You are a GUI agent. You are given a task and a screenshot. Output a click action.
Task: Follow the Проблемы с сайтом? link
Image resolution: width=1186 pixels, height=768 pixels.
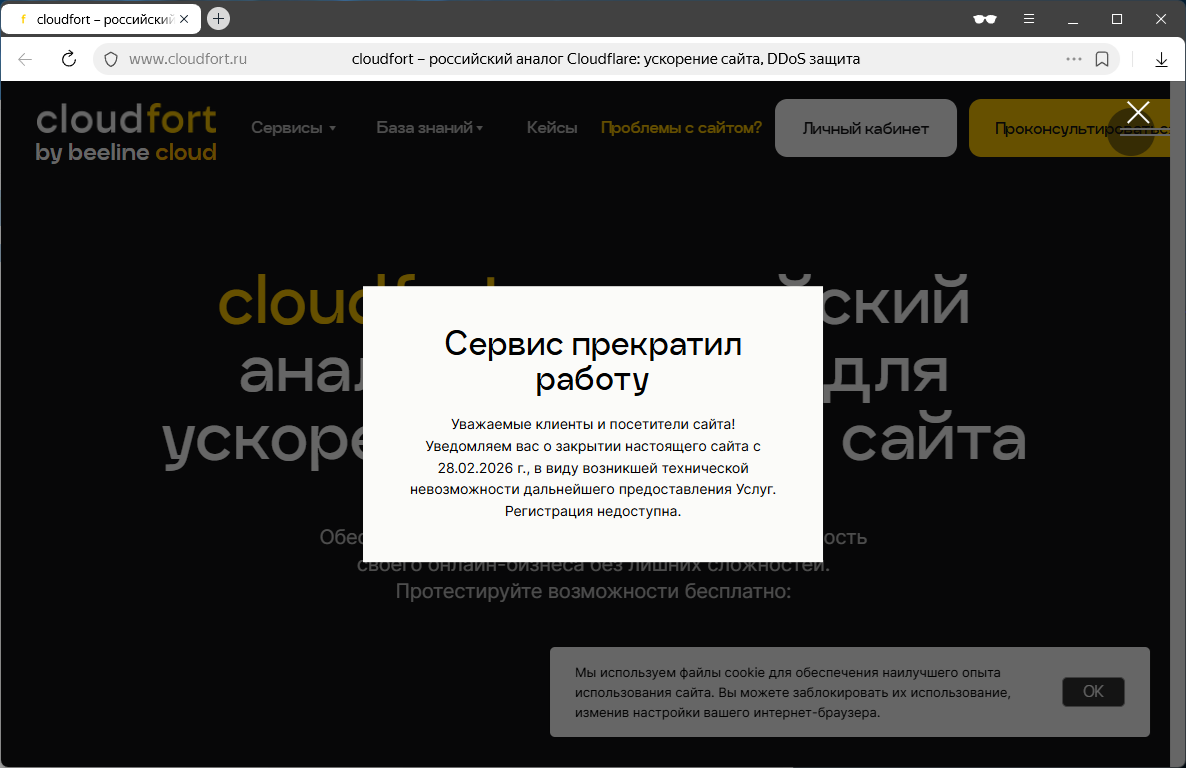coord(681,128)
